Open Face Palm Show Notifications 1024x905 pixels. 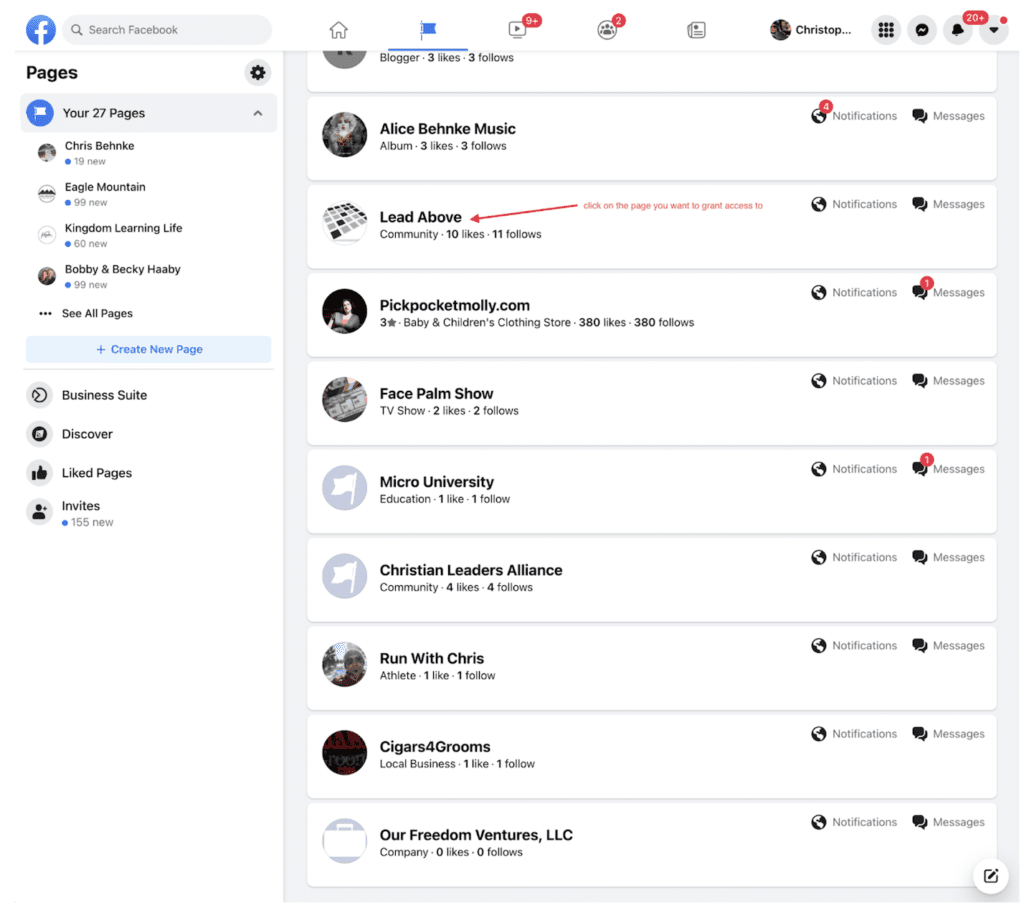pos(854,380)
